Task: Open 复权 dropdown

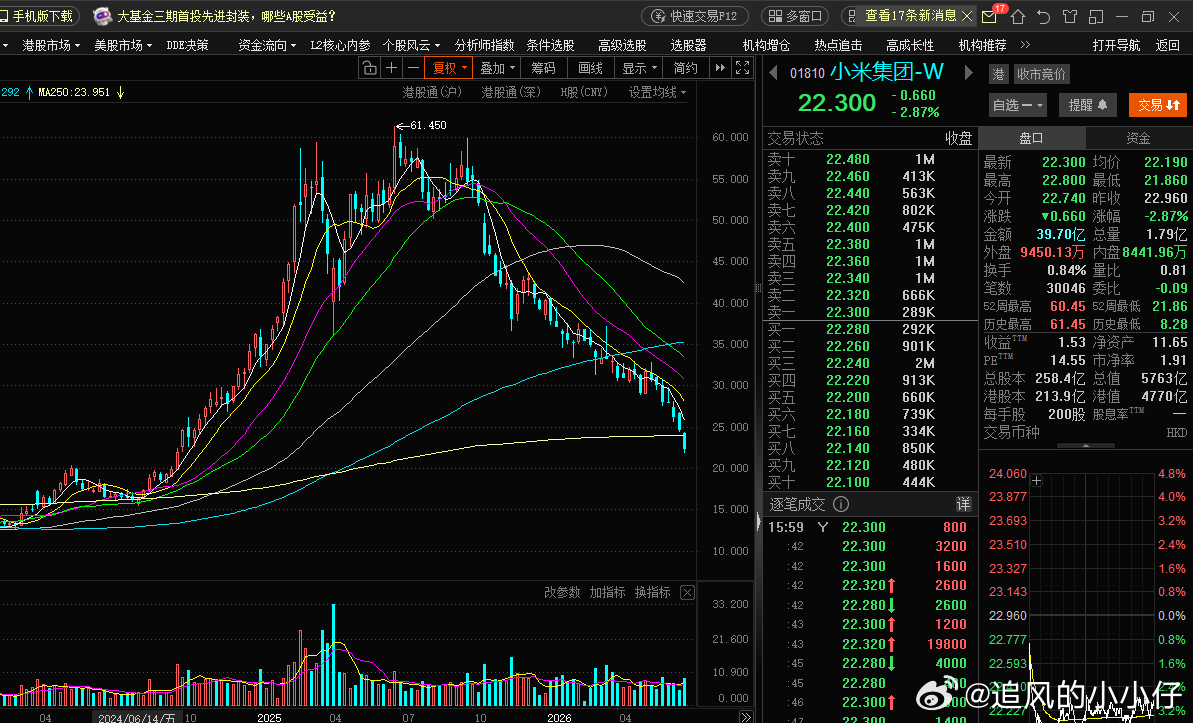Action: pyautogui.click(x=449, y=68)
